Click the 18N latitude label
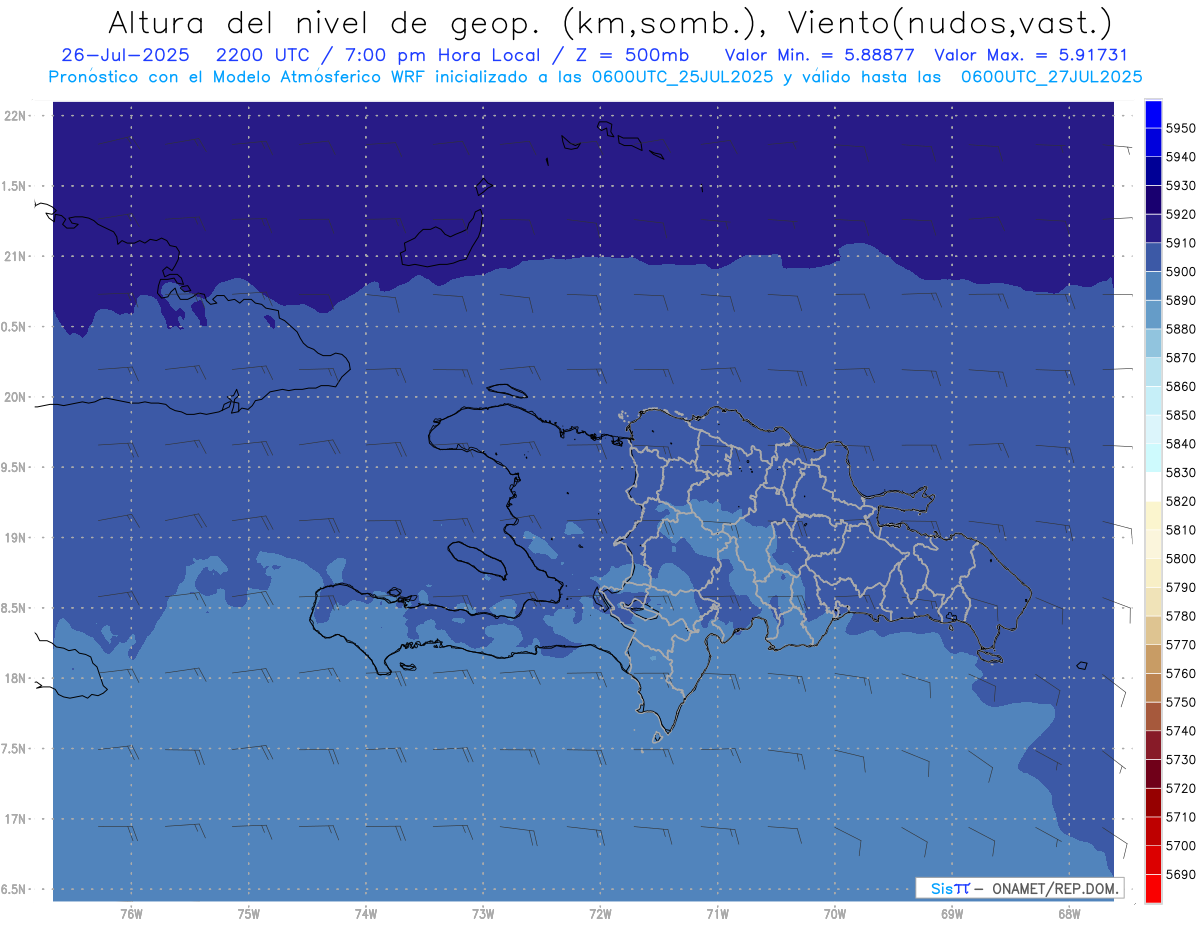1200x927 pixels. point(15,678)
